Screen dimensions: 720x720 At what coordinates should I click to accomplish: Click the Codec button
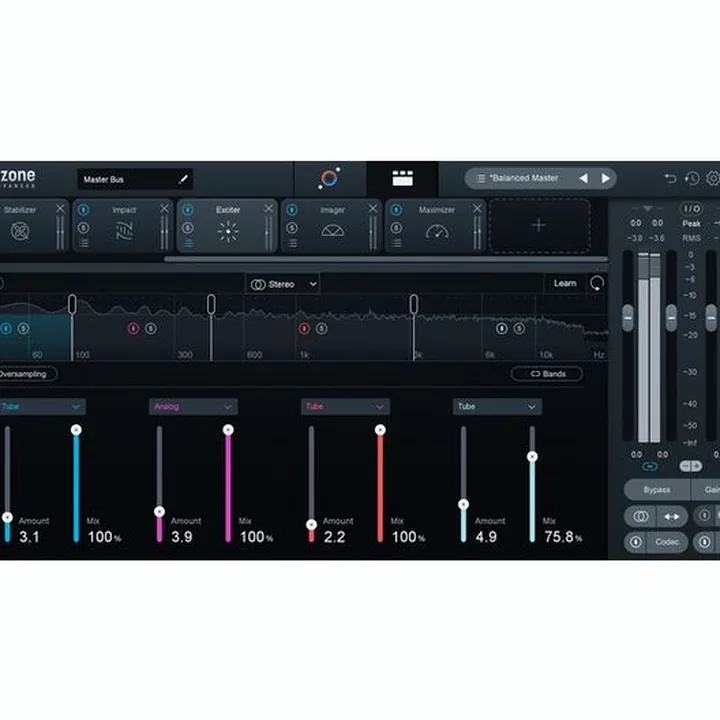(x=667, y=542)
